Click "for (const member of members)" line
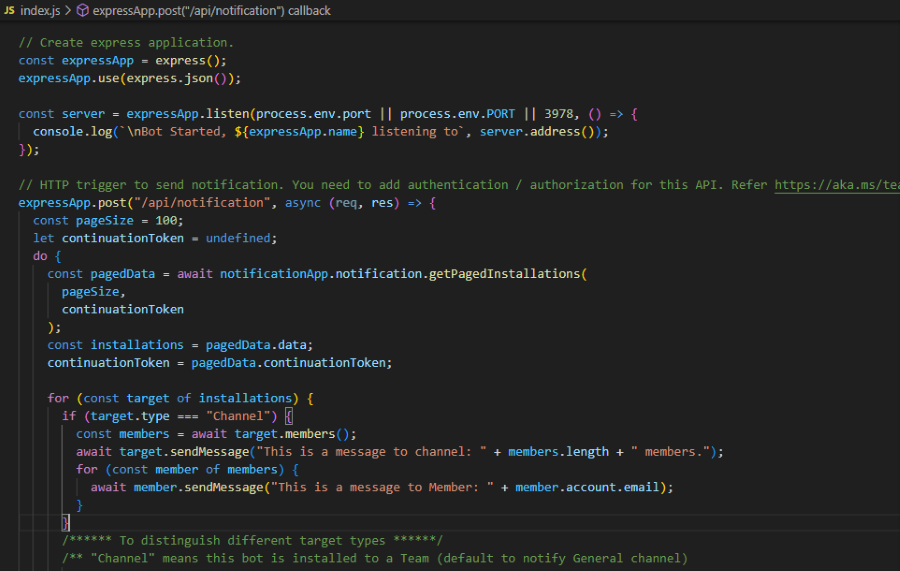This screenshot has height=571, width=900. [187, 469]
